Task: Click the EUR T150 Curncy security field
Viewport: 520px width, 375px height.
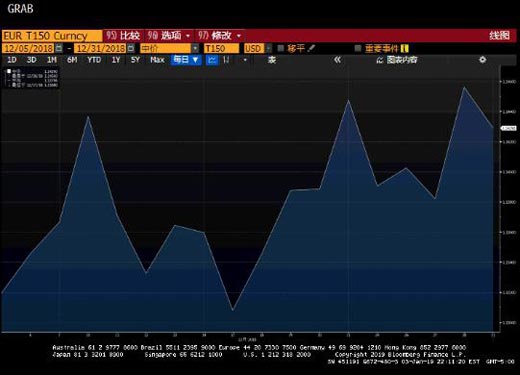Action: click(52, 36)
